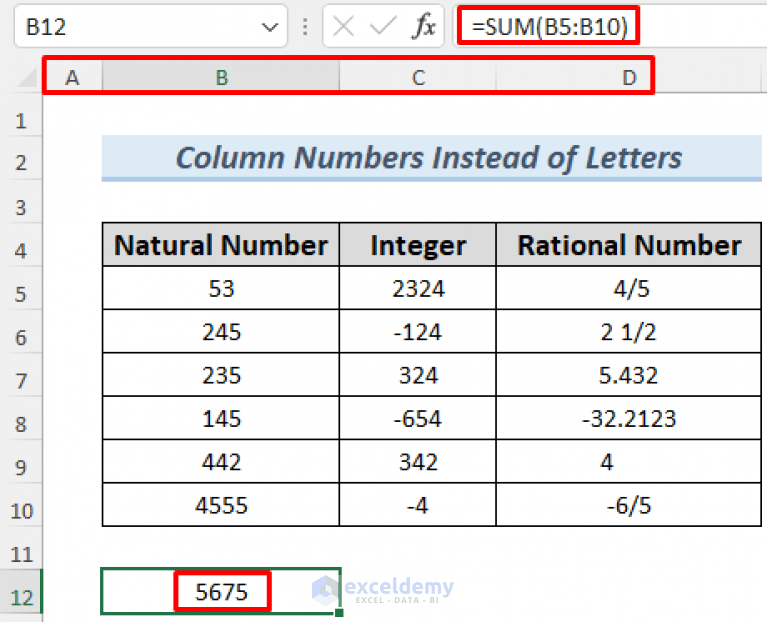Select the cell containing 2324
Screen dimensions: 767x622
418,288
